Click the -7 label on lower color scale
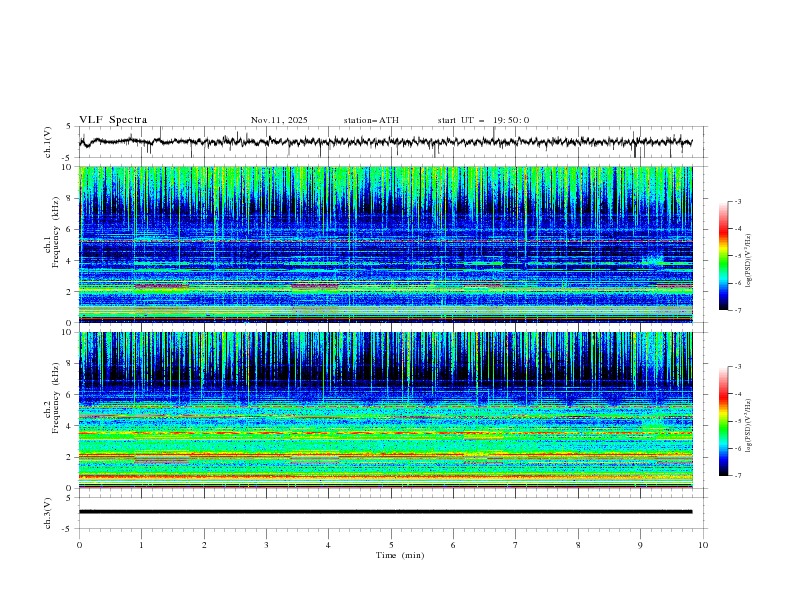This screenshot has width=792, height=612. tap(738, 476)
